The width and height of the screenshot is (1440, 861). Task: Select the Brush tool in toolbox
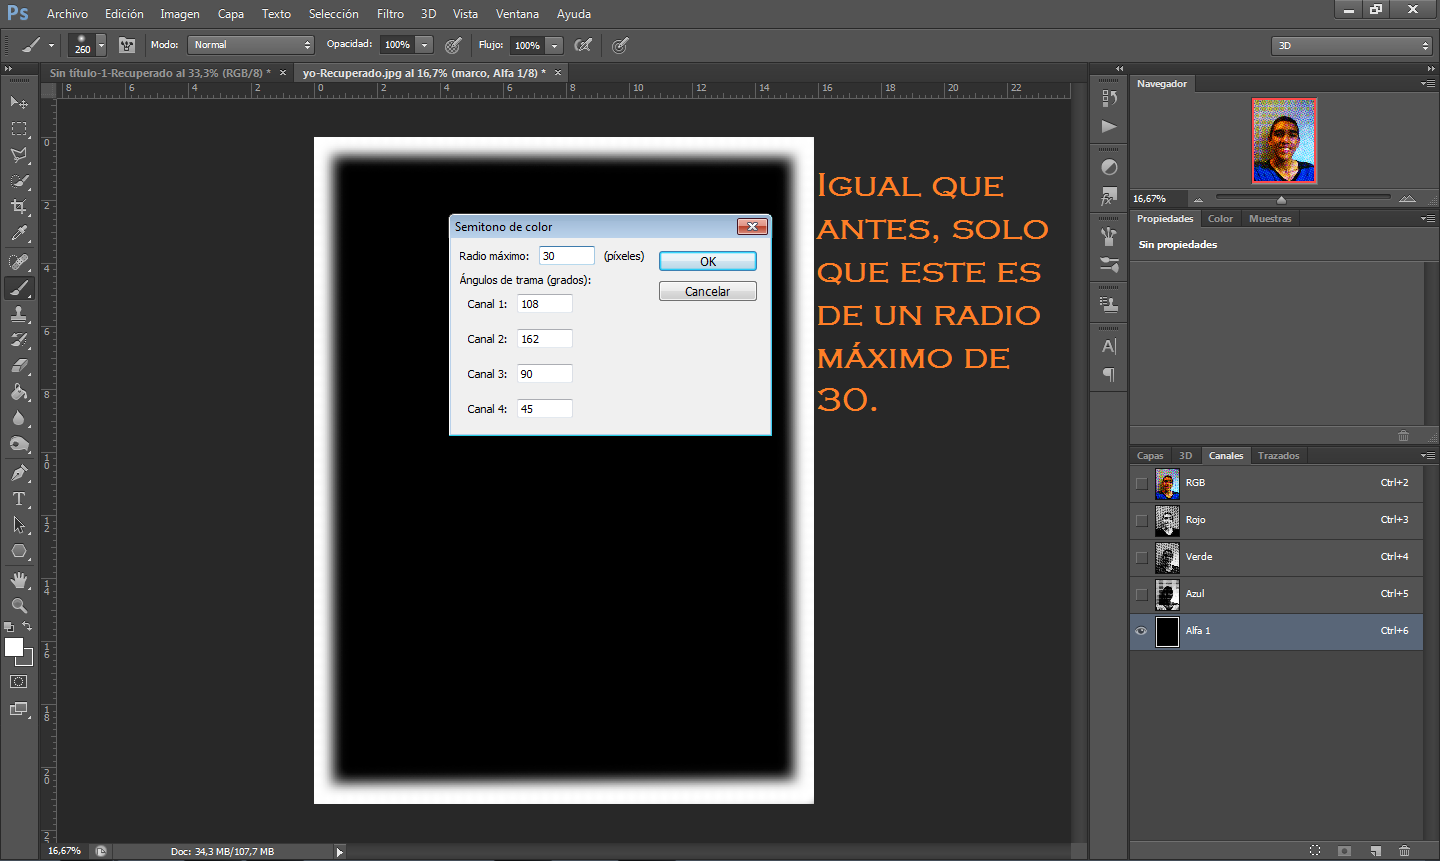19,288
